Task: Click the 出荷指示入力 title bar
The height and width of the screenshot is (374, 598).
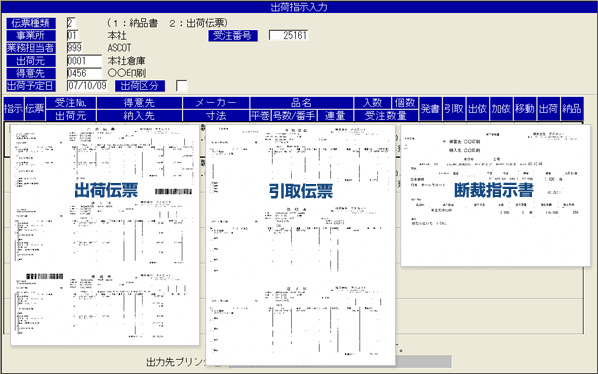Action: [299, 7]
